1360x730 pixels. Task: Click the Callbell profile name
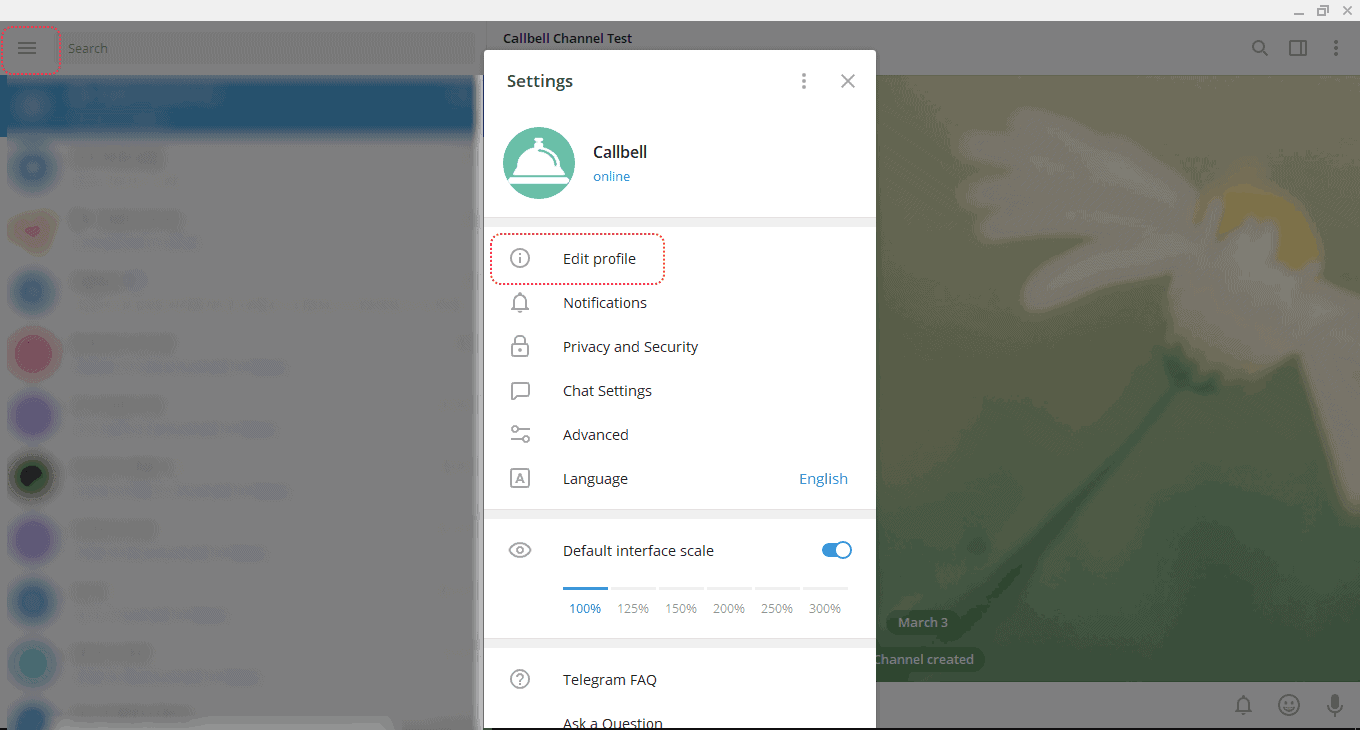click(620, 152)
